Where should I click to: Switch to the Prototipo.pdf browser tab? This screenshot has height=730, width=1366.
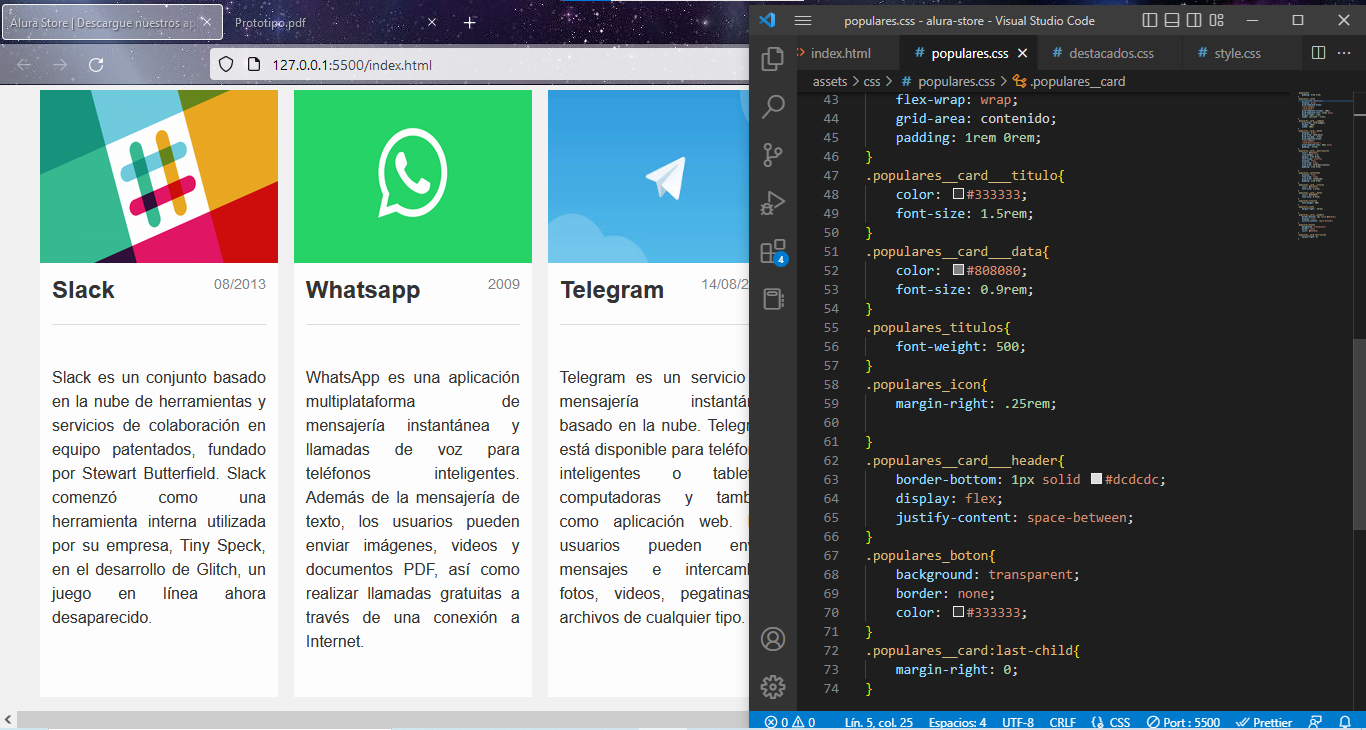[x=335, y=22]
